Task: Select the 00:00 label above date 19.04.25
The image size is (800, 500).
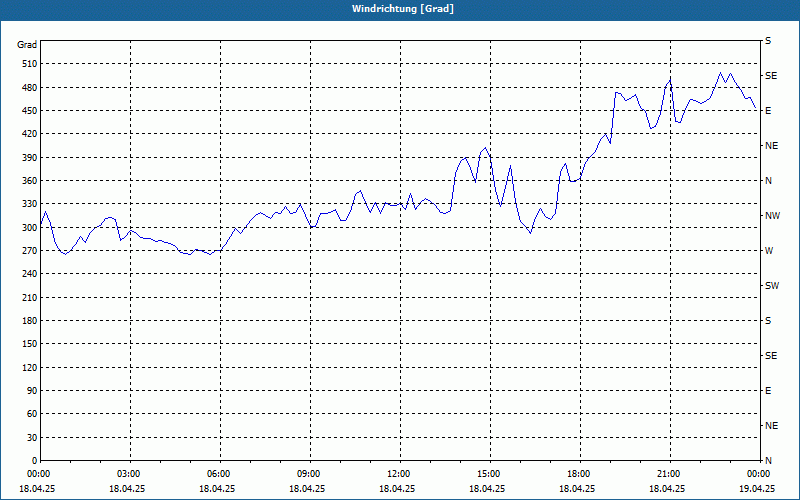Action: [758, 474]
